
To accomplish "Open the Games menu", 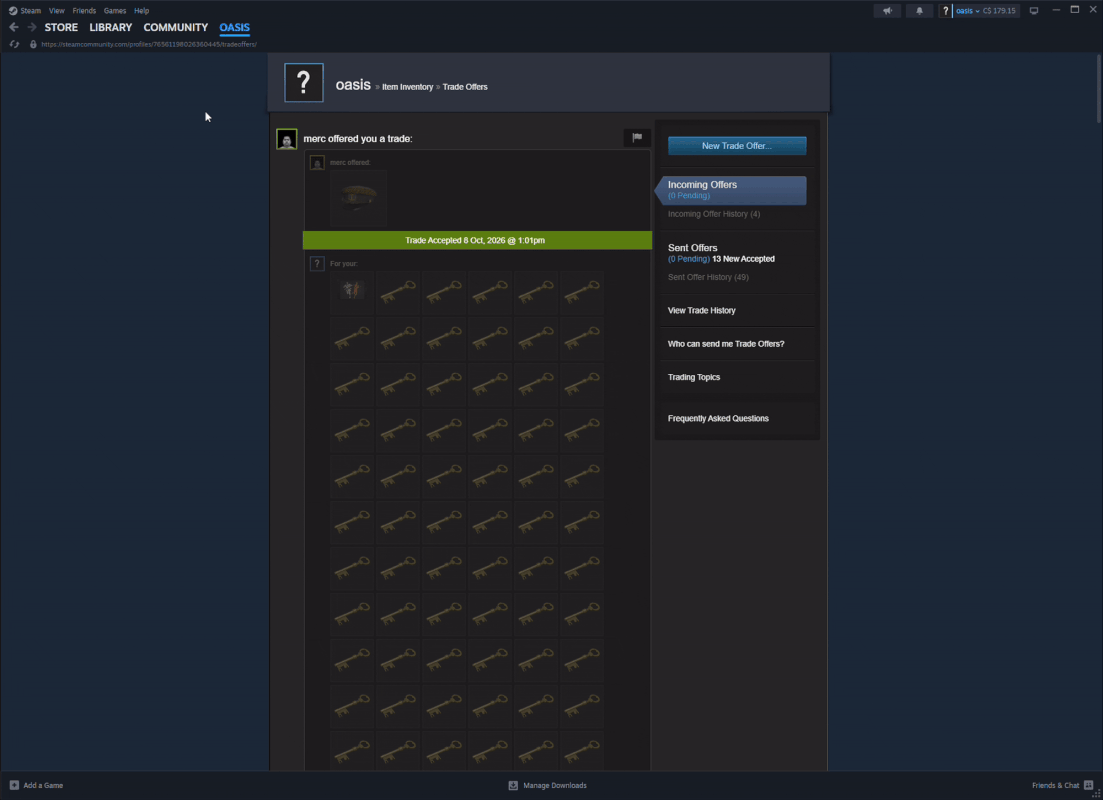I will point(115,11).
